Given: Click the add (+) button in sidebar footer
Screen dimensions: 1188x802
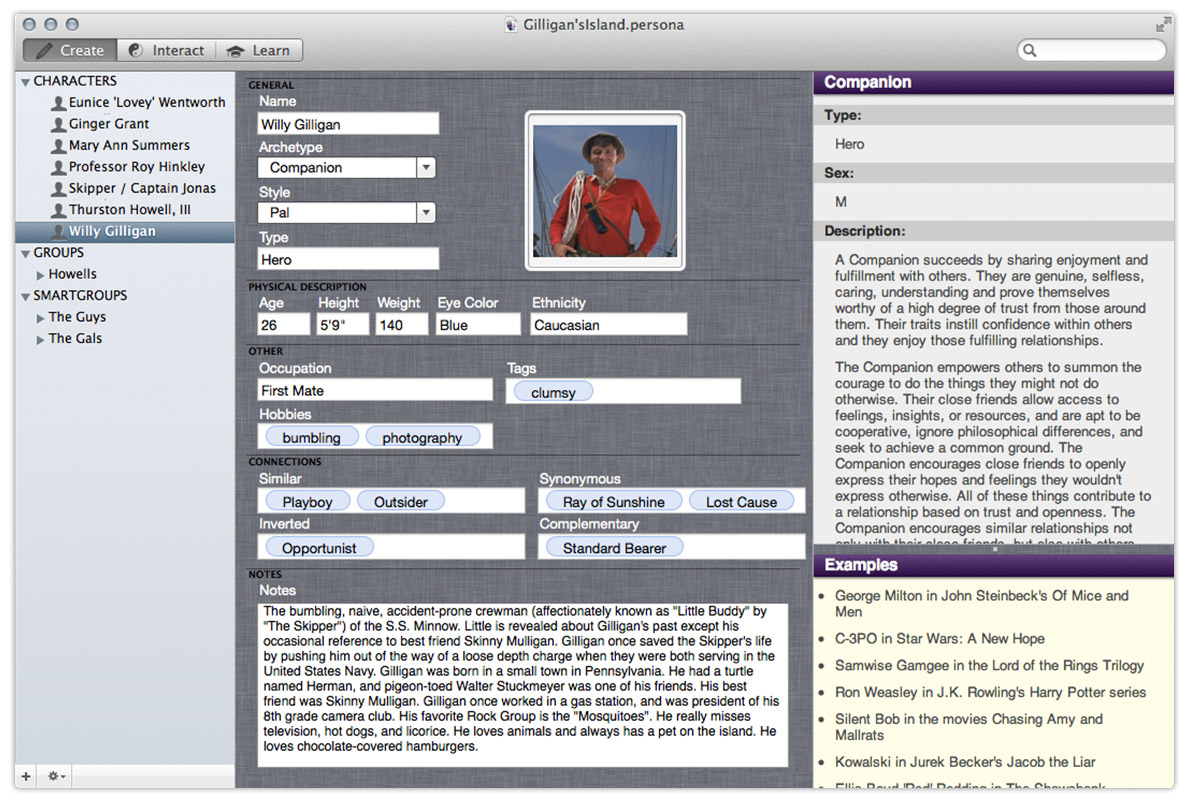Looking at the screenshot, I should [x=26, y=777].
